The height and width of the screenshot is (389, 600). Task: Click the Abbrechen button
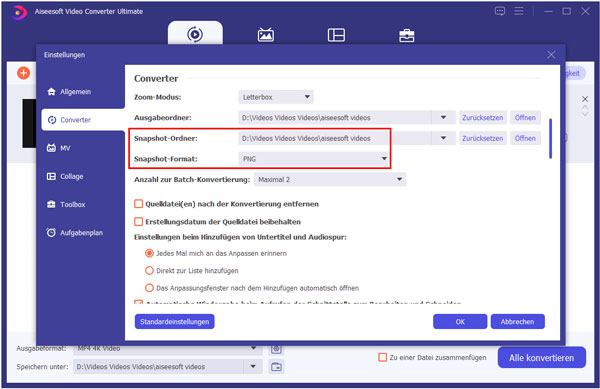tap(517, 322)
